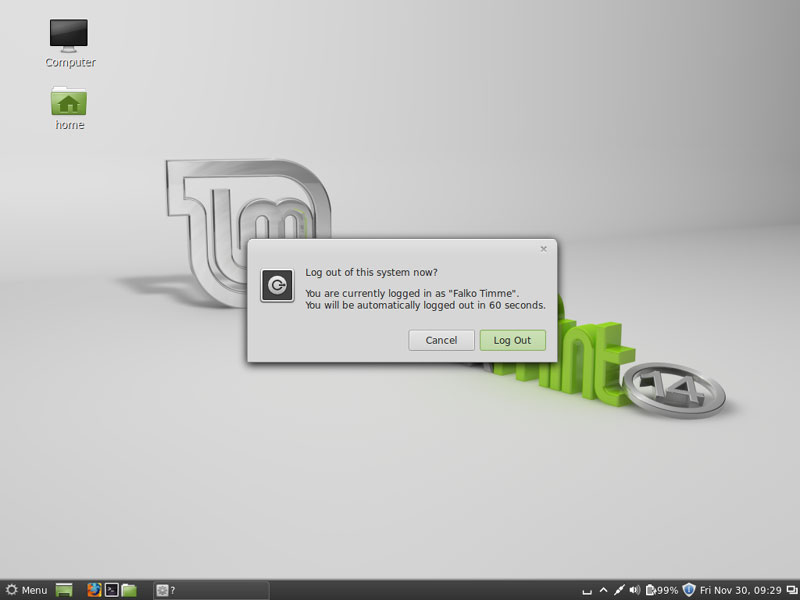The image size is (800, 600).
Task: Click the keyboard tray icon
Action: [587, 591]
